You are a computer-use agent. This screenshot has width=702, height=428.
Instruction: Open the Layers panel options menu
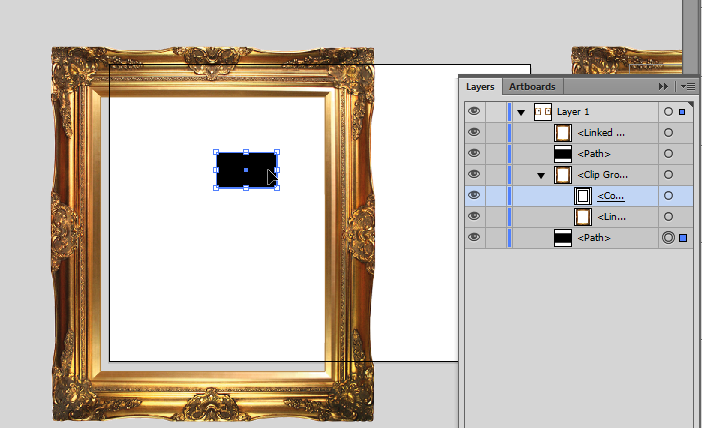(688, 87)
